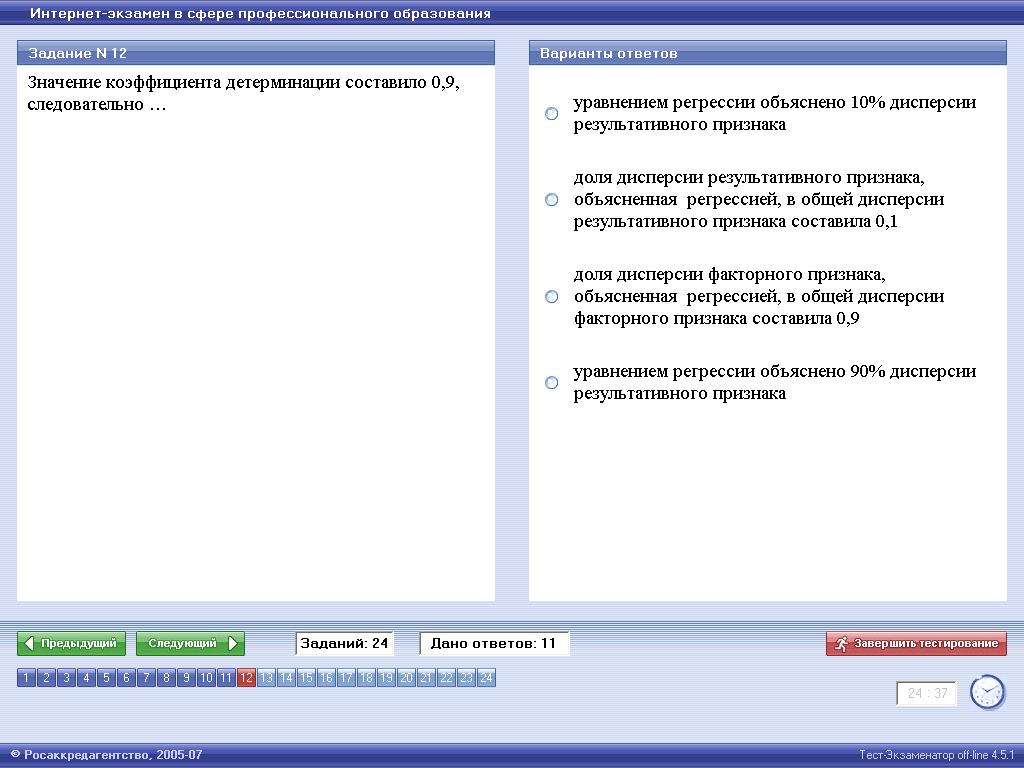1024x768 pixels.
Task: Jump to question 21
Action: (x=426, y=678)
